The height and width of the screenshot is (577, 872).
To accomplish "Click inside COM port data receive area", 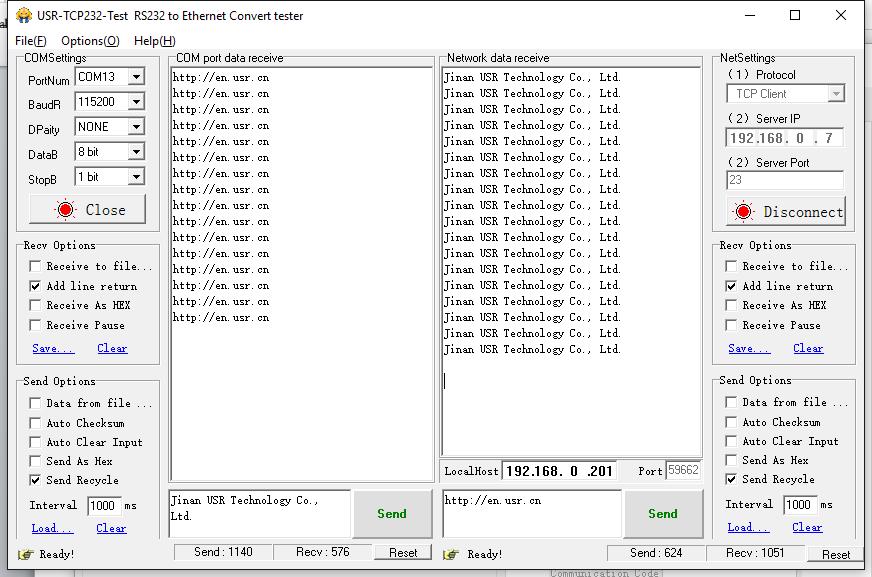I will pos(301,274).
